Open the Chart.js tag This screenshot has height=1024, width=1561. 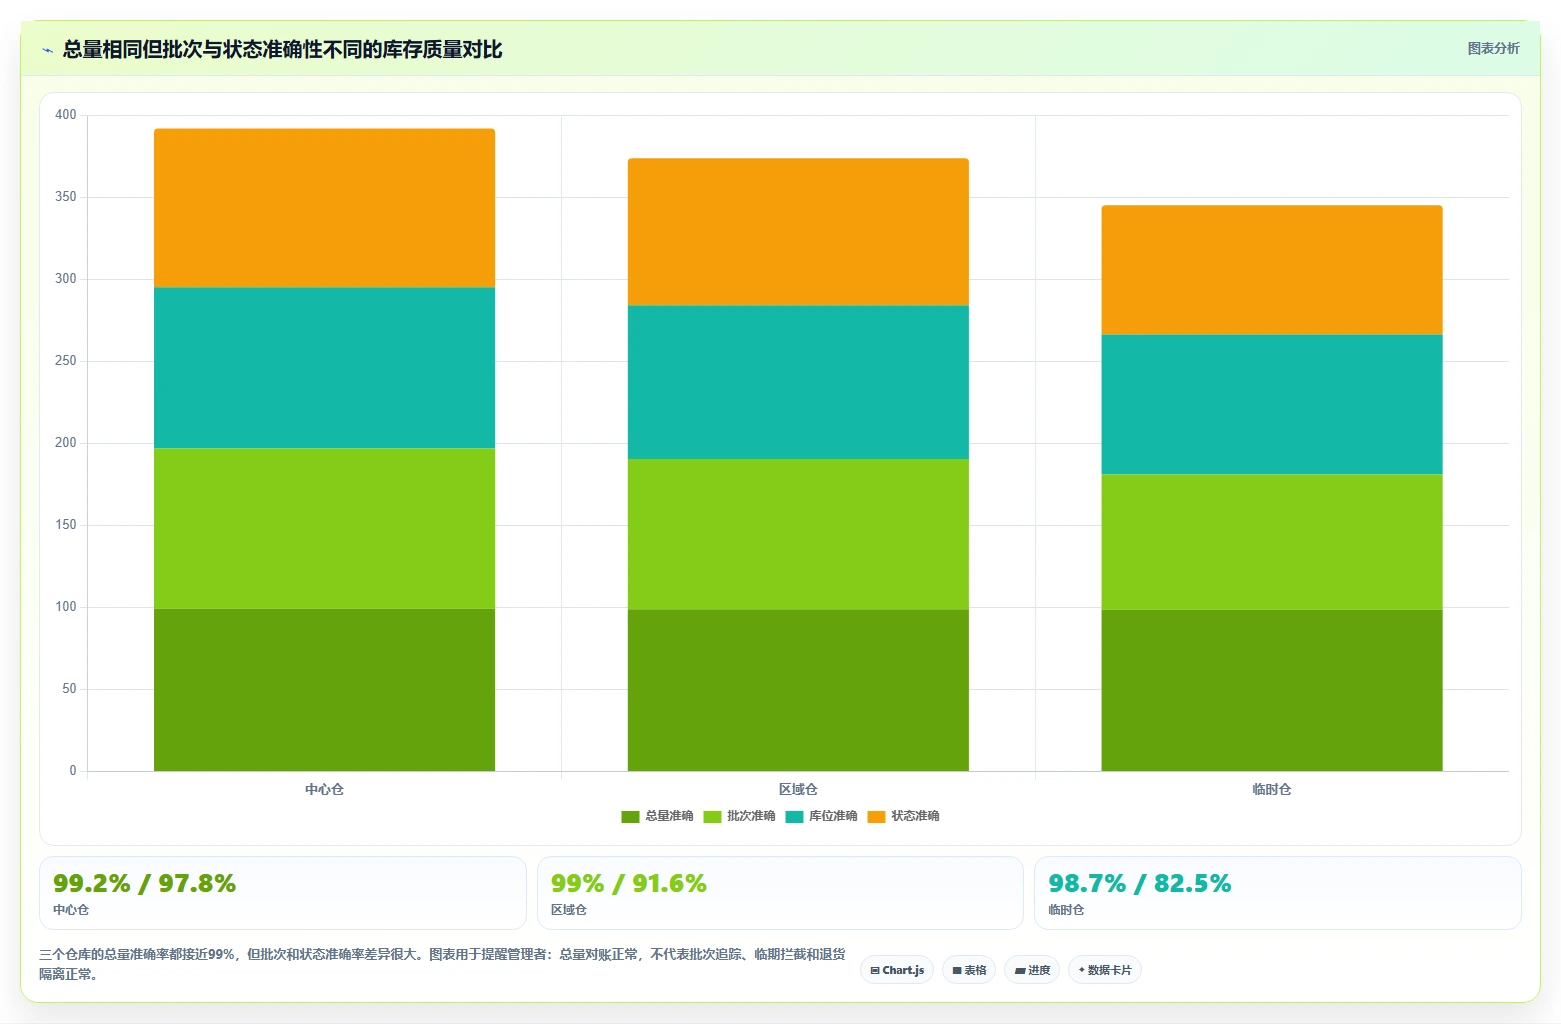pyautogui.click(x=897, y=970)
